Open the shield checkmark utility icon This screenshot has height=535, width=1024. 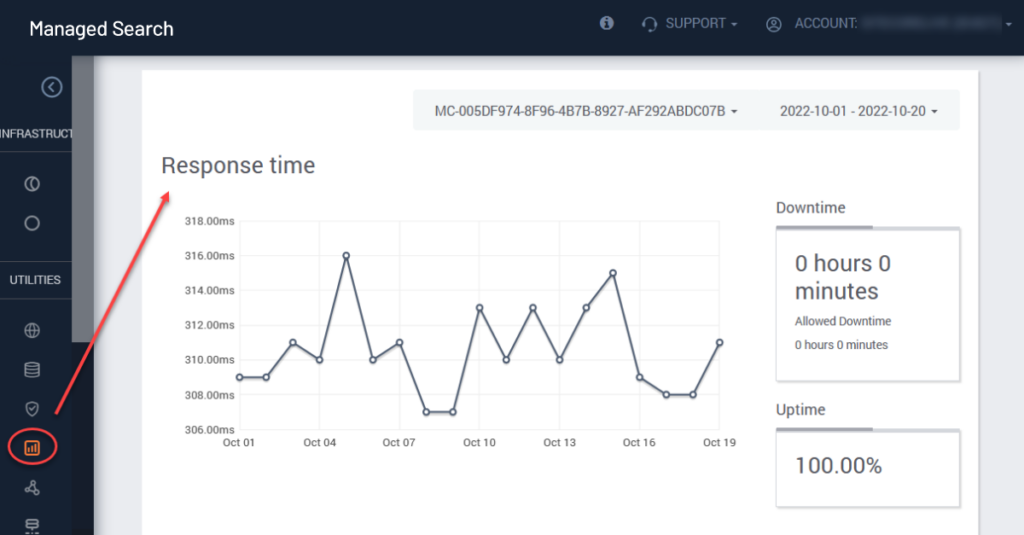(32, 409)
